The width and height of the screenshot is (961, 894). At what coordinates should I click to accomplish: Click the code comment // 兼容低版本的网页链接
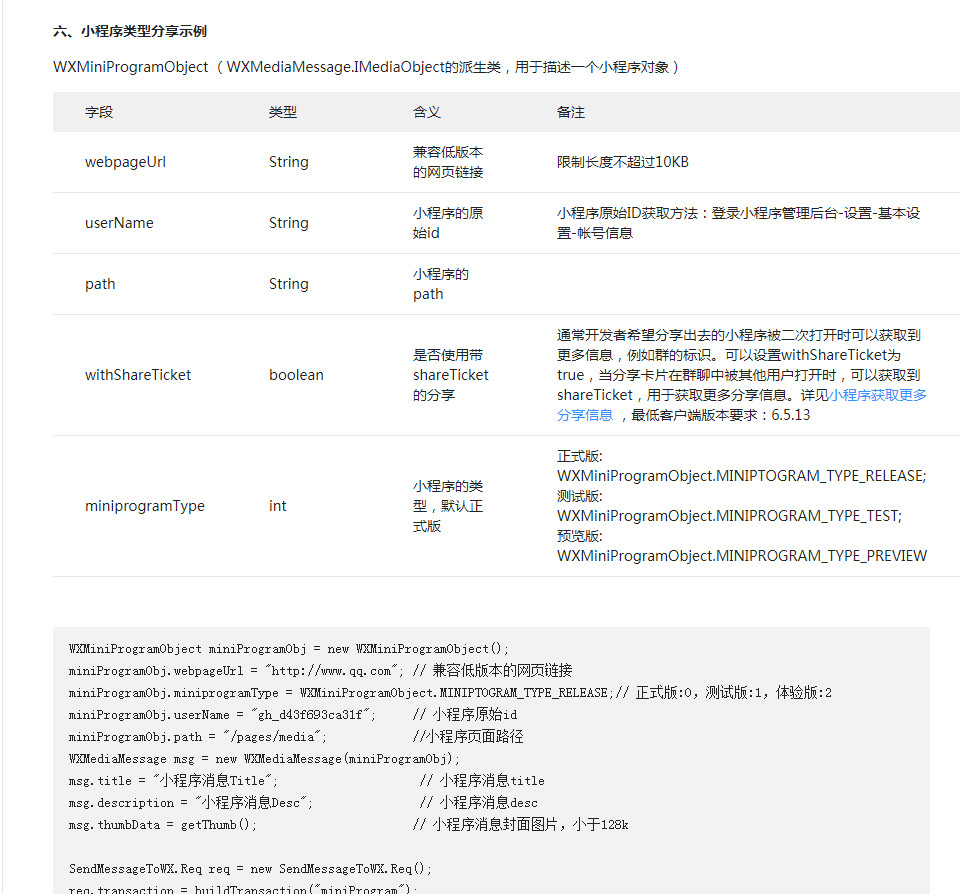click(x=493, y=671)
